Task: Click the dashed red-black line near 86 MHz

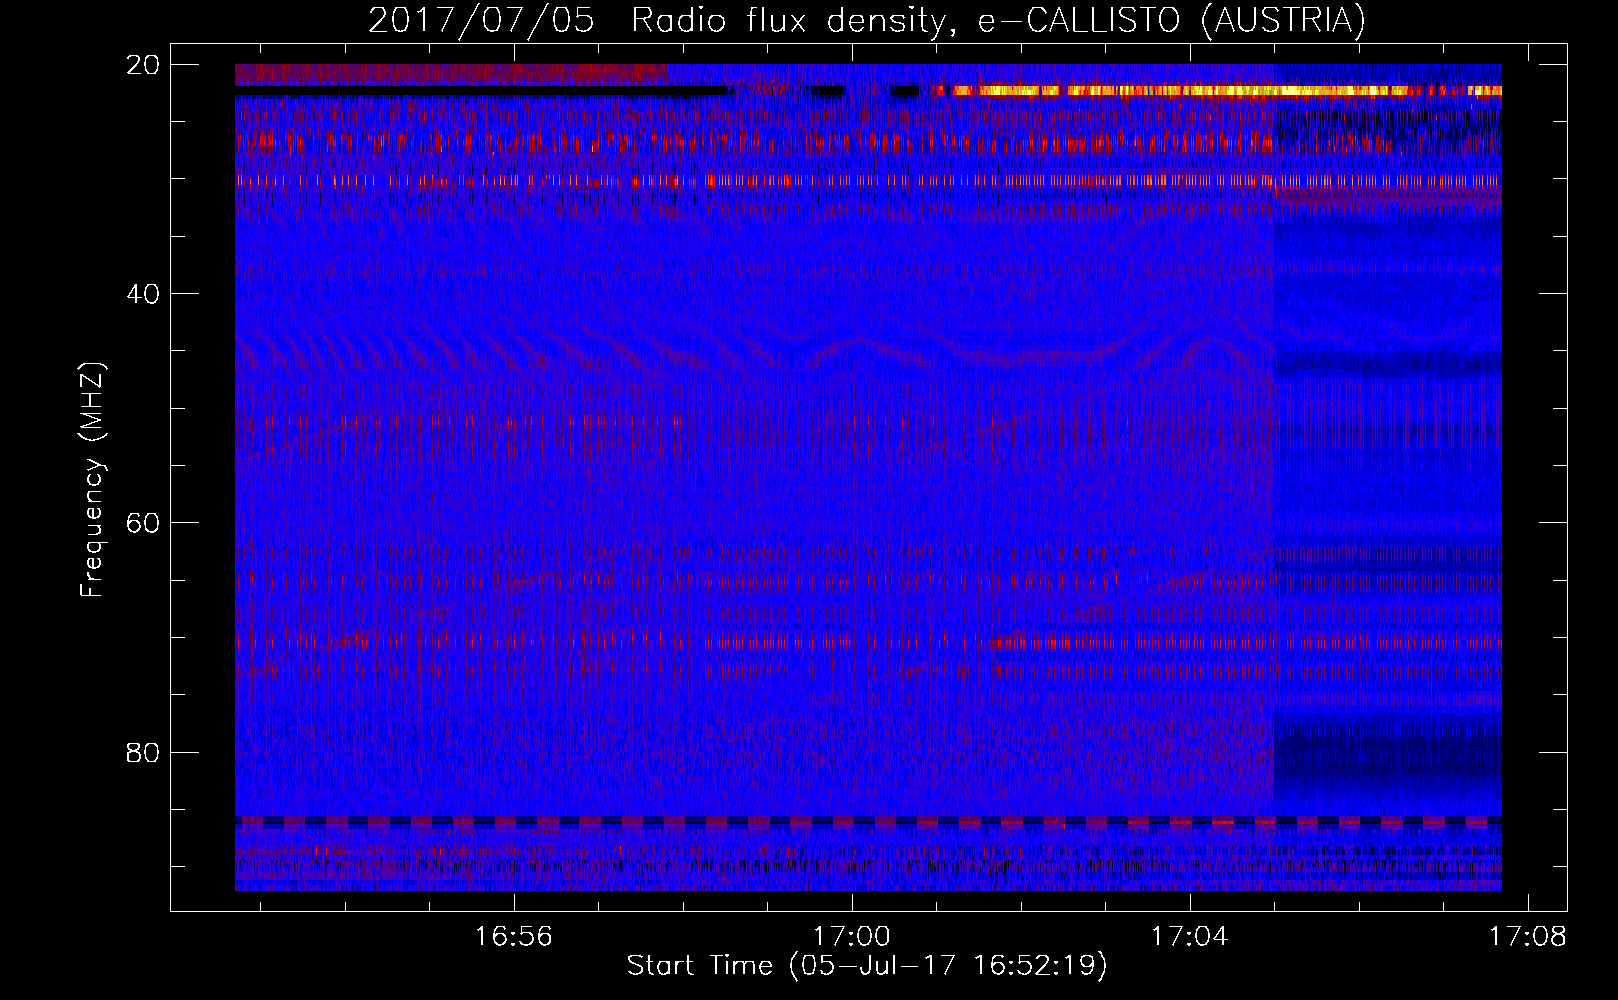Action: pyautogui.click(x=868, y=821)
